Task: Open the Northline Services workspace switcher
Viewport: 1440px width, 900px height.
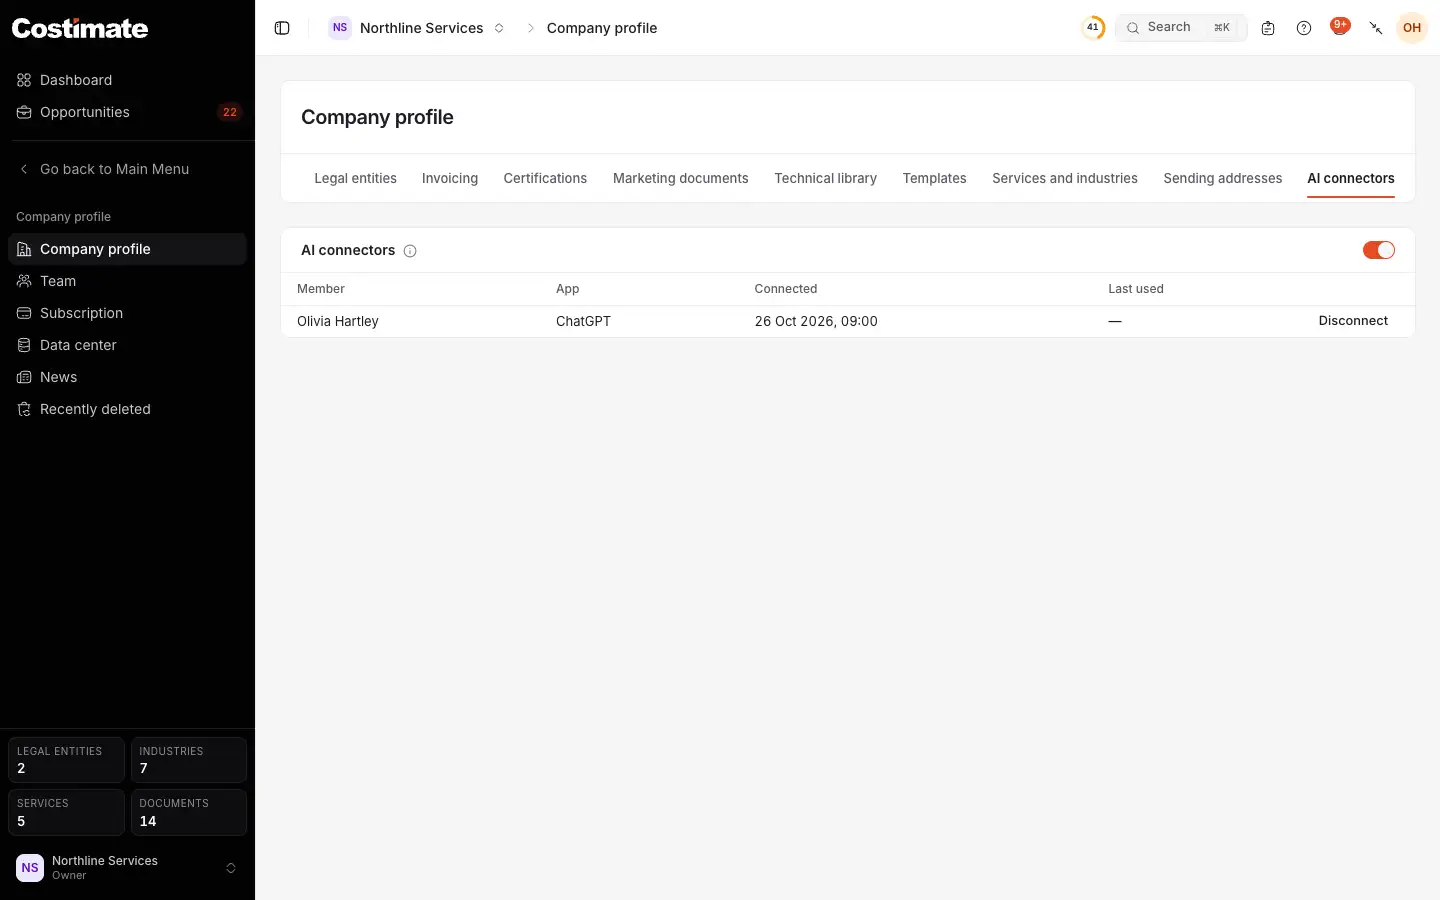Action: (418, 28)
